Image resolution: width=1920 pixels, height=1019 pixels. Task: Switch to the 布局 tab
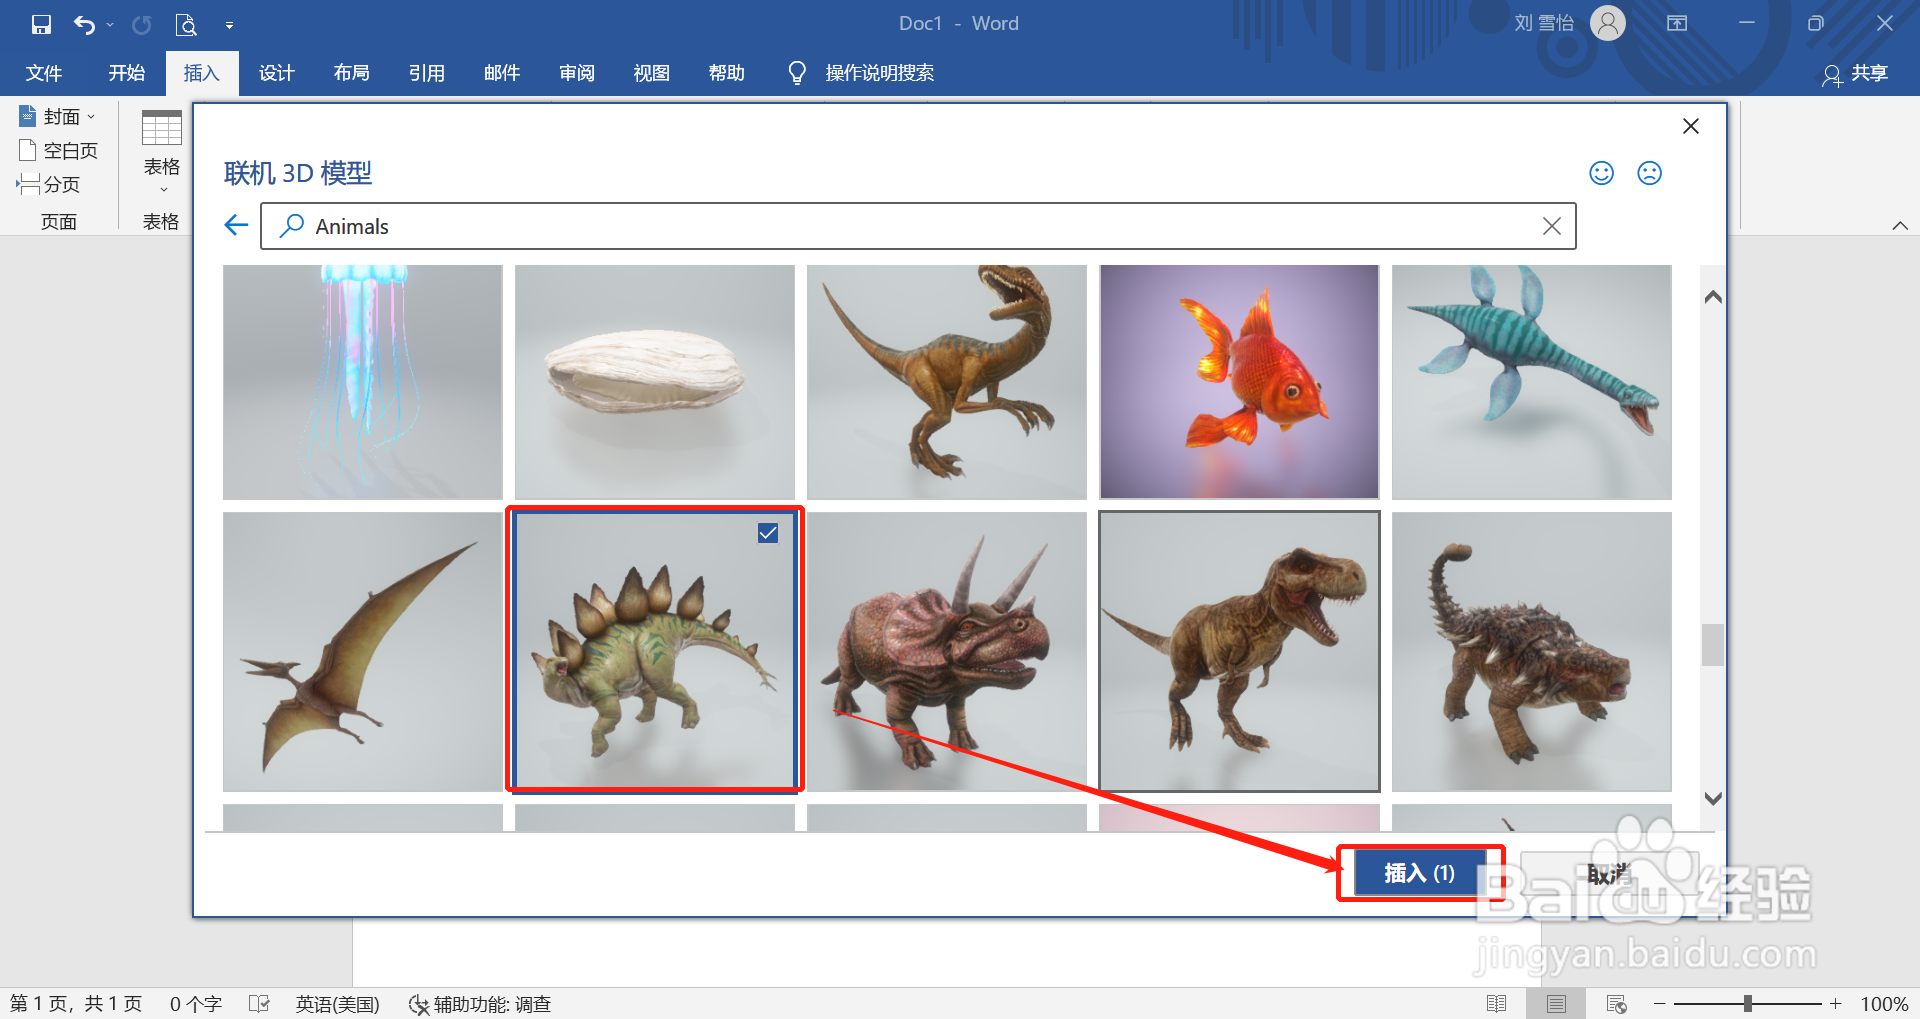coord(352,73)
